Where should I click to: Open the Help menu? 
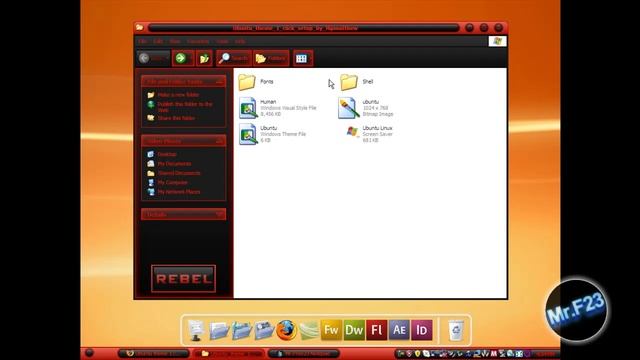tap(240, 41)
